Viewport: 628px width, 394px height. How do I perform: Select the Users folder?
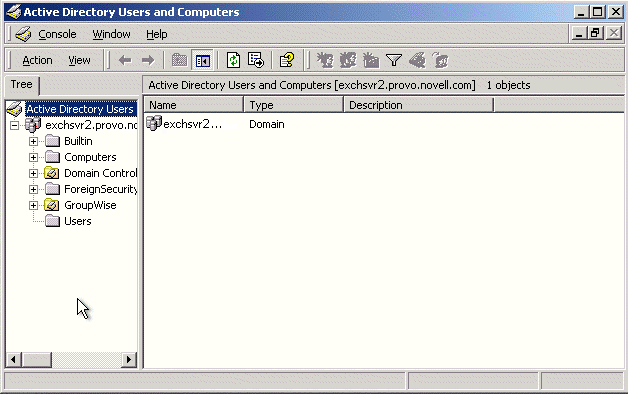pyautogui.click(x=78, y=221)
